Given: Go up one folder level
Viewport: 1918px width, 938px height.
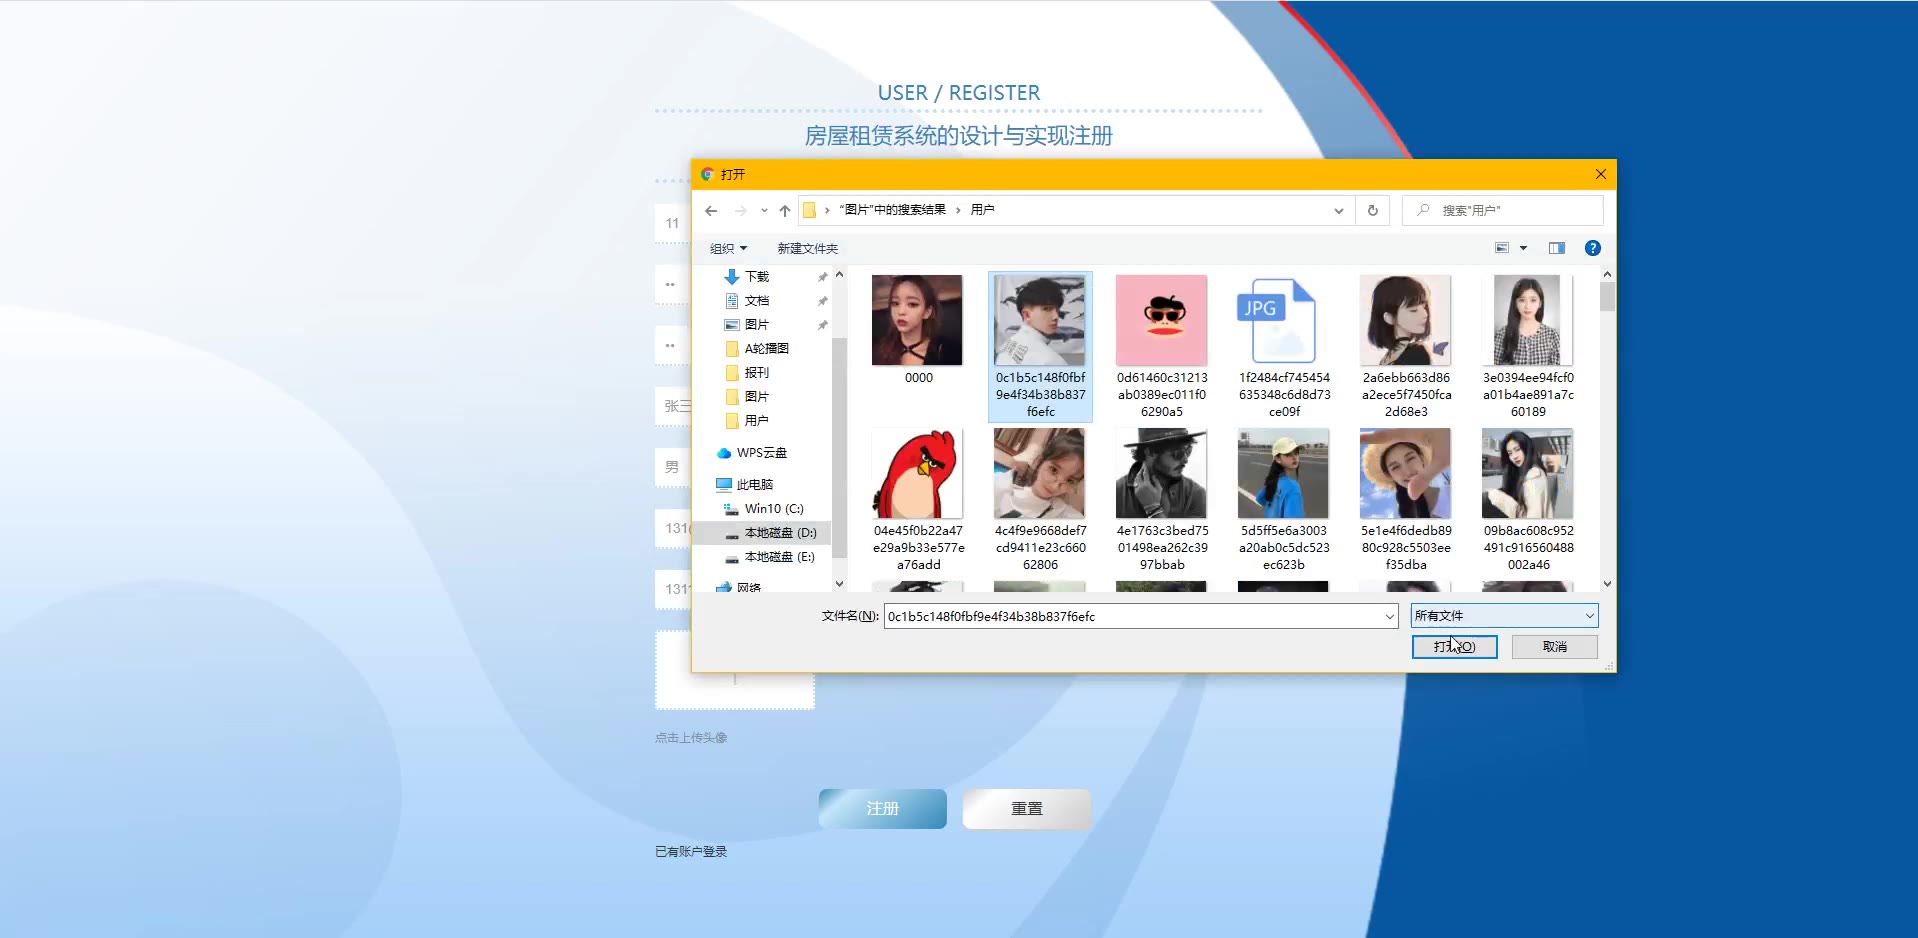Looking at the screenshot, I should pos(785,211).
